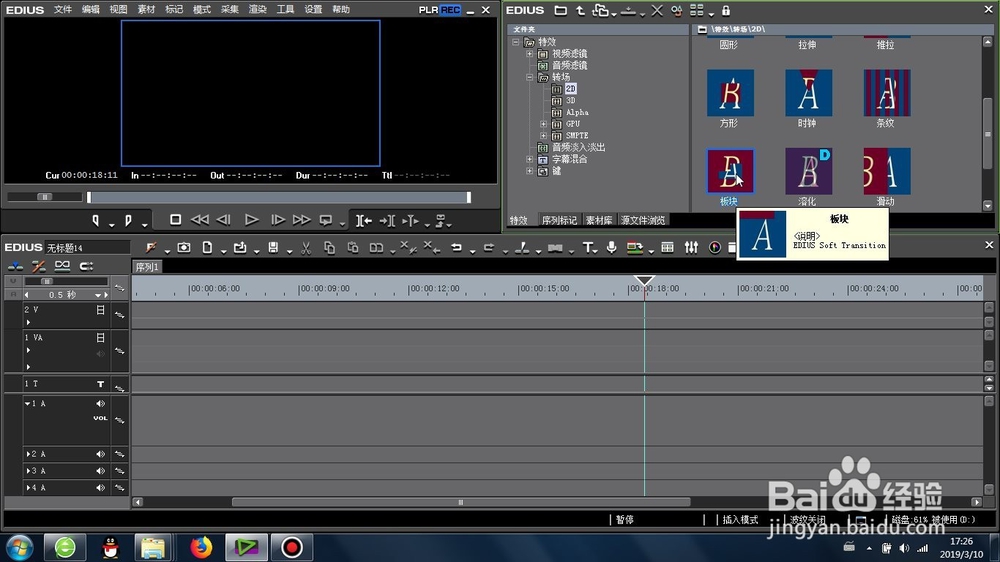Image resolution: width=1000 pixels, height=562 pixels.
Task: Click the set default transition icon
Action: [x=555, y=248]
